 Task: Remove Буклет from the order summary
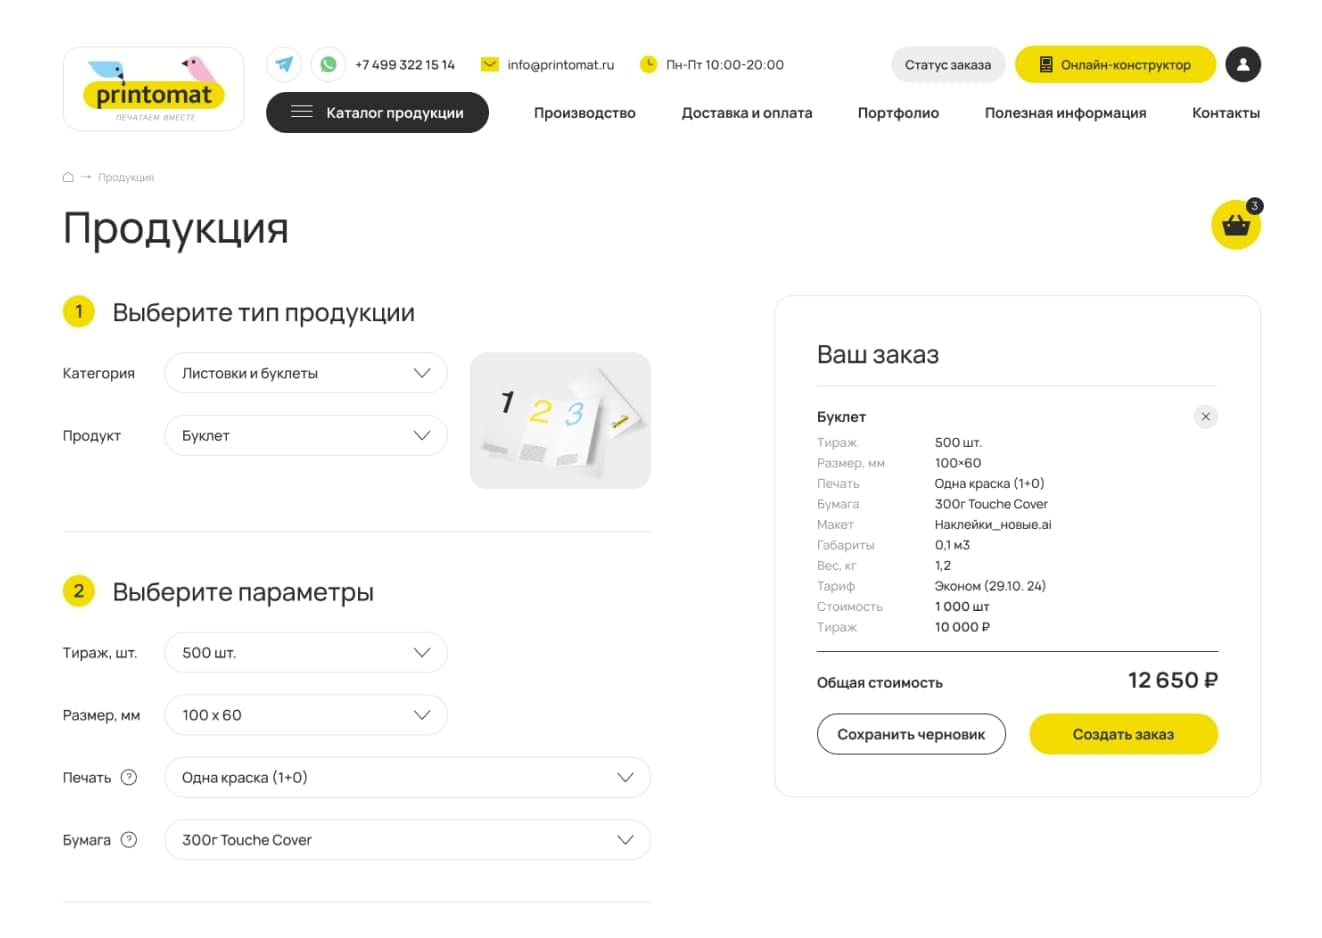point(1206,416)
